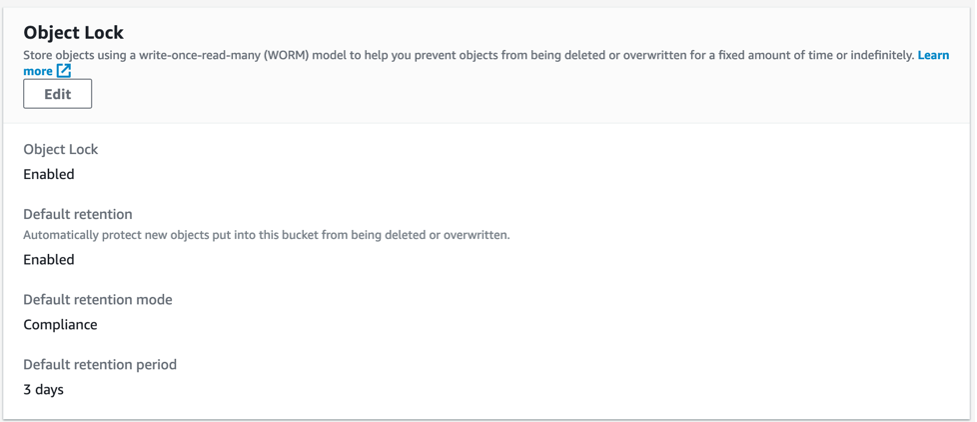
Task: Select the Default retention mode label
Action: (97, 299)
